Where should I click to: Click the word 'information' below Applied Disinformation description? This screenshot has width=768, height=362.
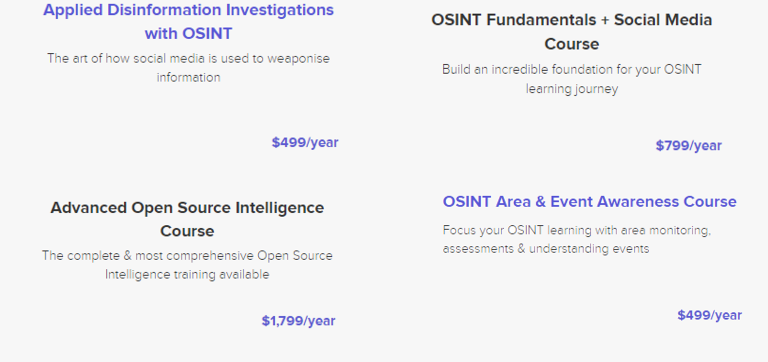(x=189, y=77)
